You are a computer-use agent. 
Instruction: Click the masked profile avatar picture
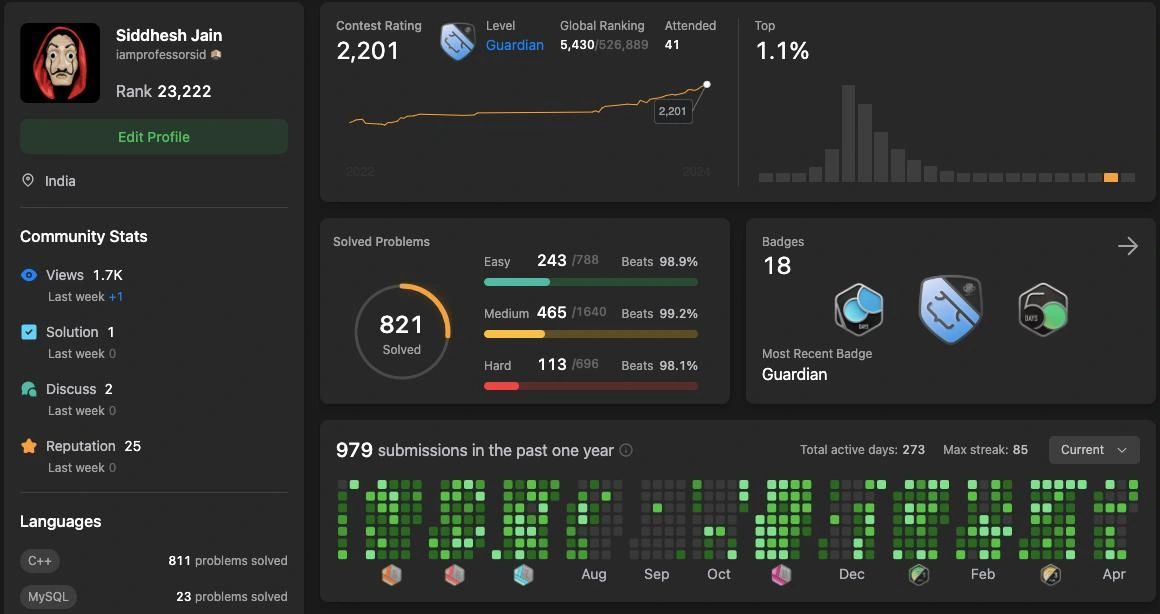point(60,63)
